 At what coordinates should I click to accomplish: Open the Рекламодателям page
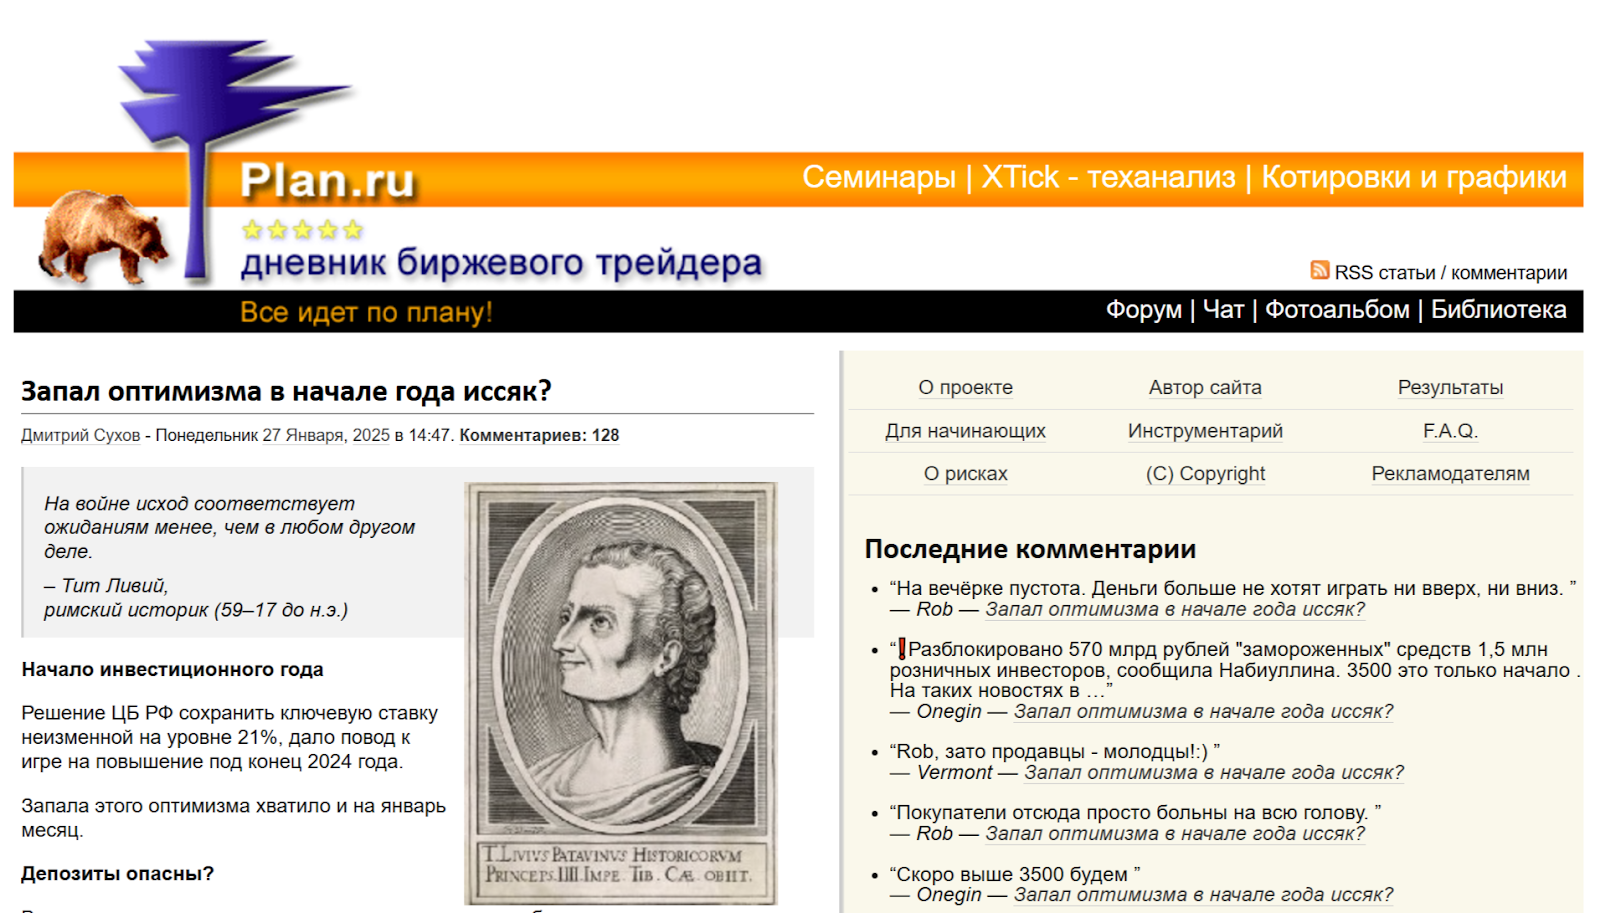coord(1450,474)
